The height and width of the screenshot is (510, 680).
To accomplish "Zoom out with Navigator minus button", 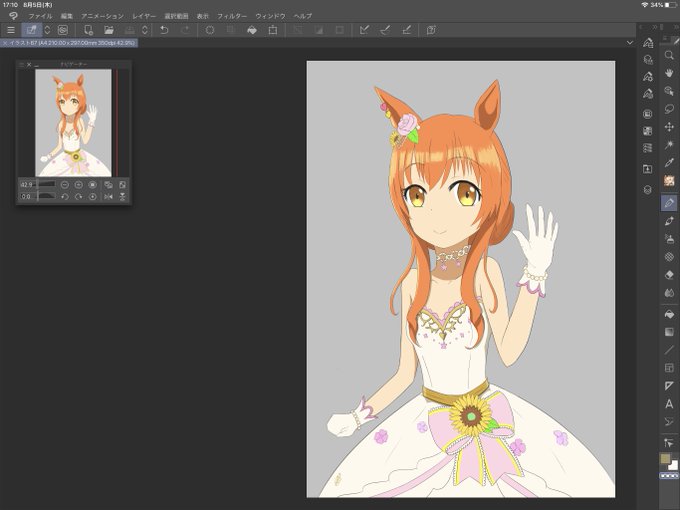I will point(64,185).
